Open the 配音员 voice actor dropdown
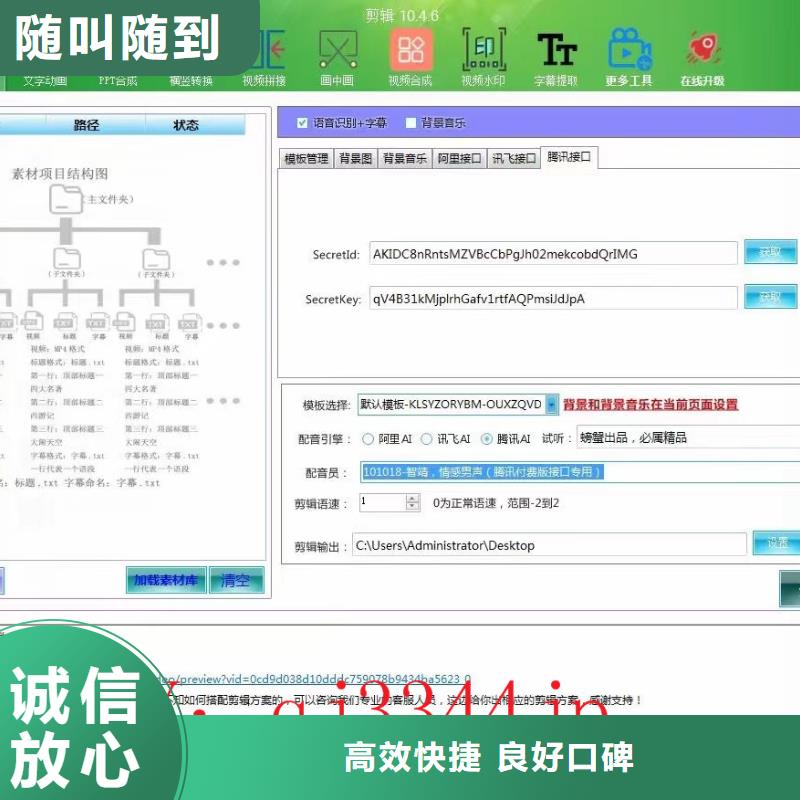 pyautogui.click(x=580, y=472)
